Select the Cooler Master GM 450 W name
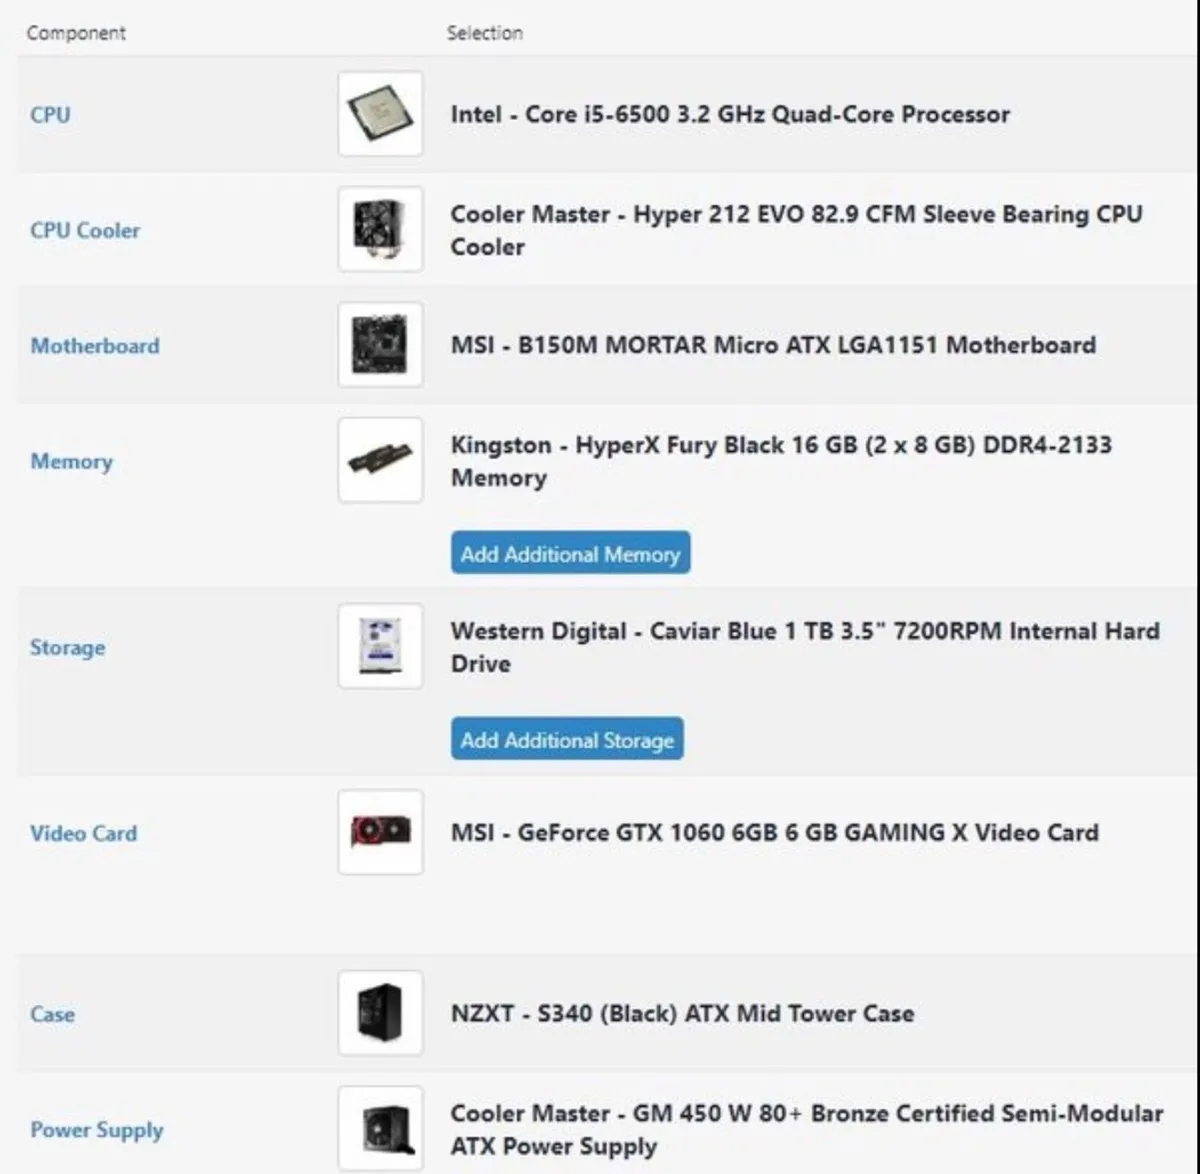This screenshot has height=1174, width=1200. coord(807,1129)
